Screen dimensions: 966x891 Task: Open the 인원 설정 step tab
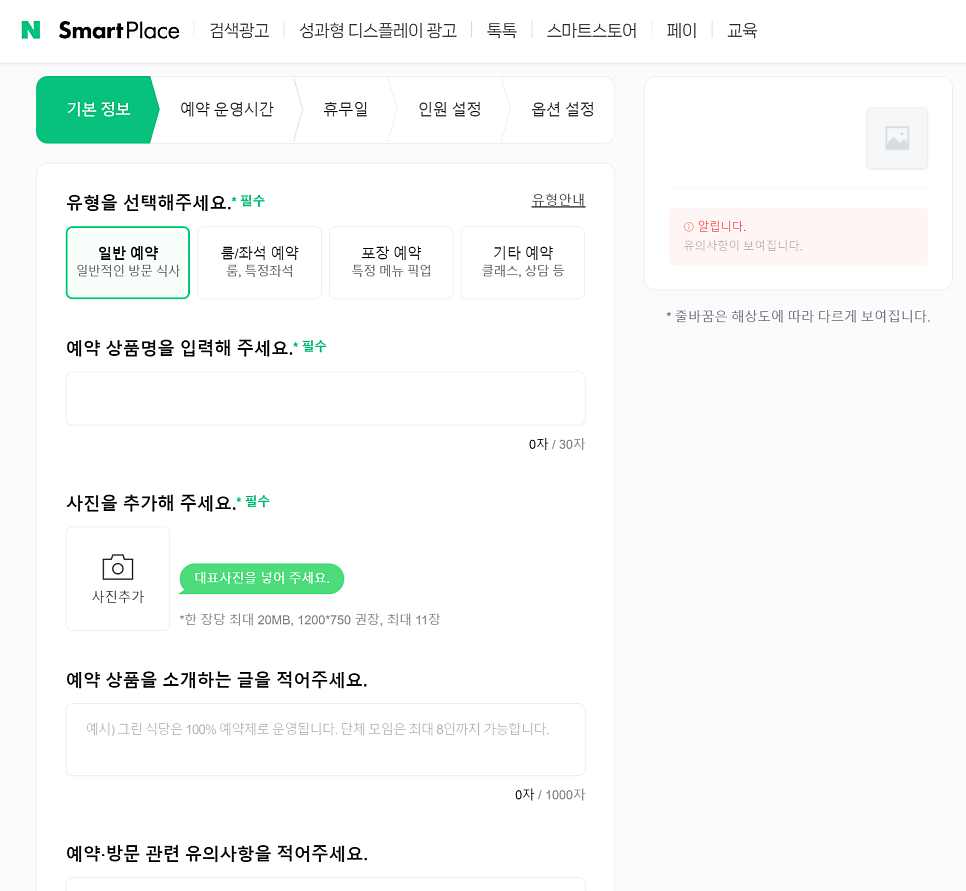449,109
